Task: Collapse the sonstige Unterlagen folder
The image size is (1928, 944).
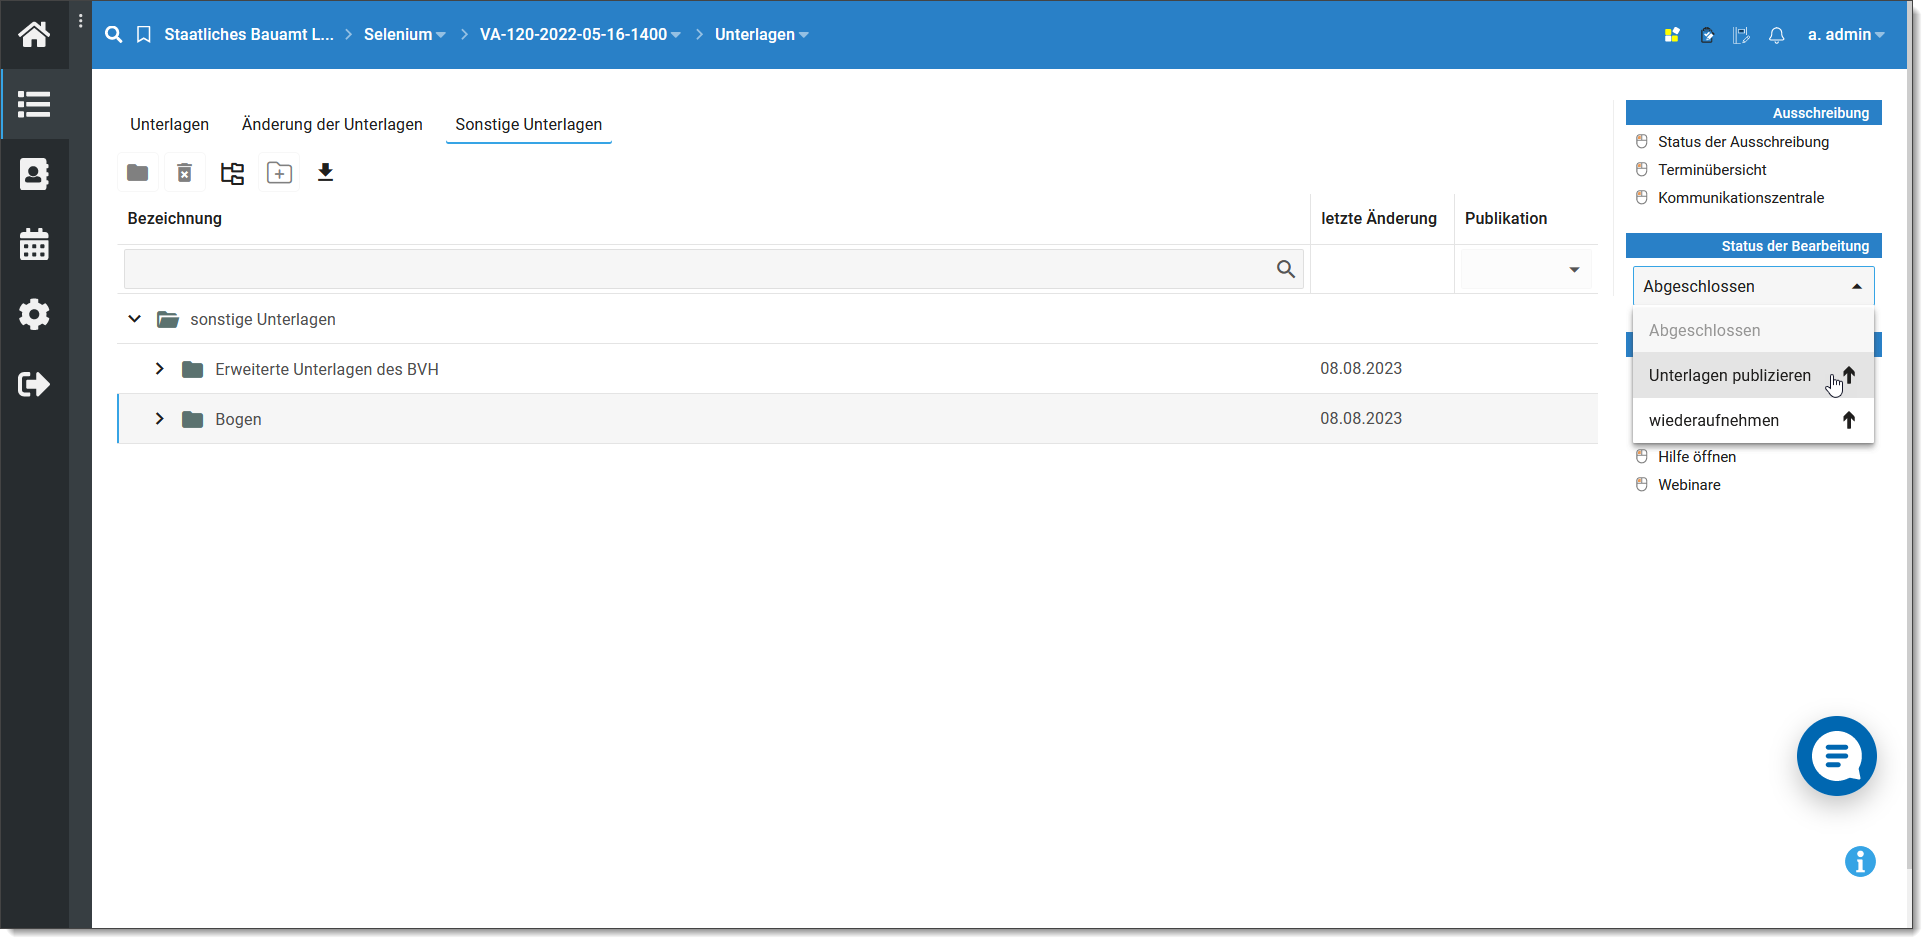Action: pos(134,319)
